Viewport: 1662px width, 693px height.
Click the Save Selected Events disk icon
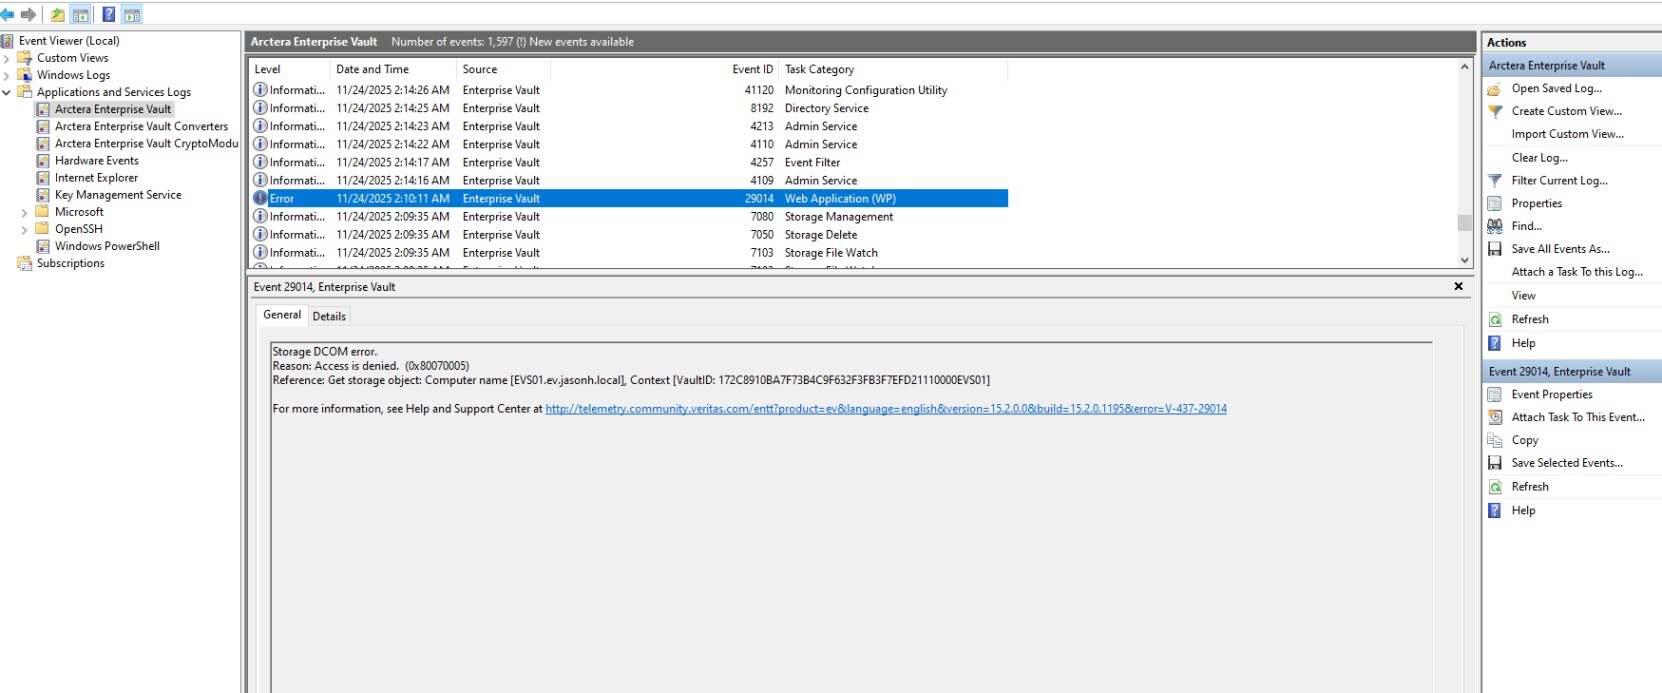[1495, 463]
